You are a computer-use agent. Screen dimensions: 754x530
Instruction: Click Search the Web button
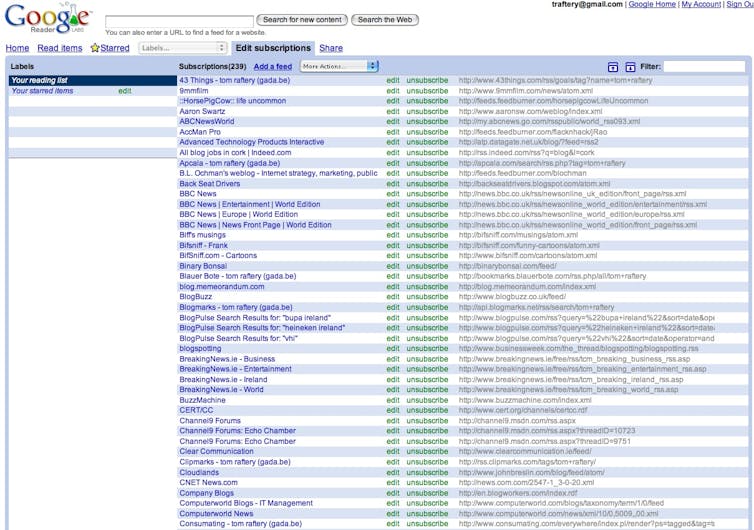click(385, 20)
